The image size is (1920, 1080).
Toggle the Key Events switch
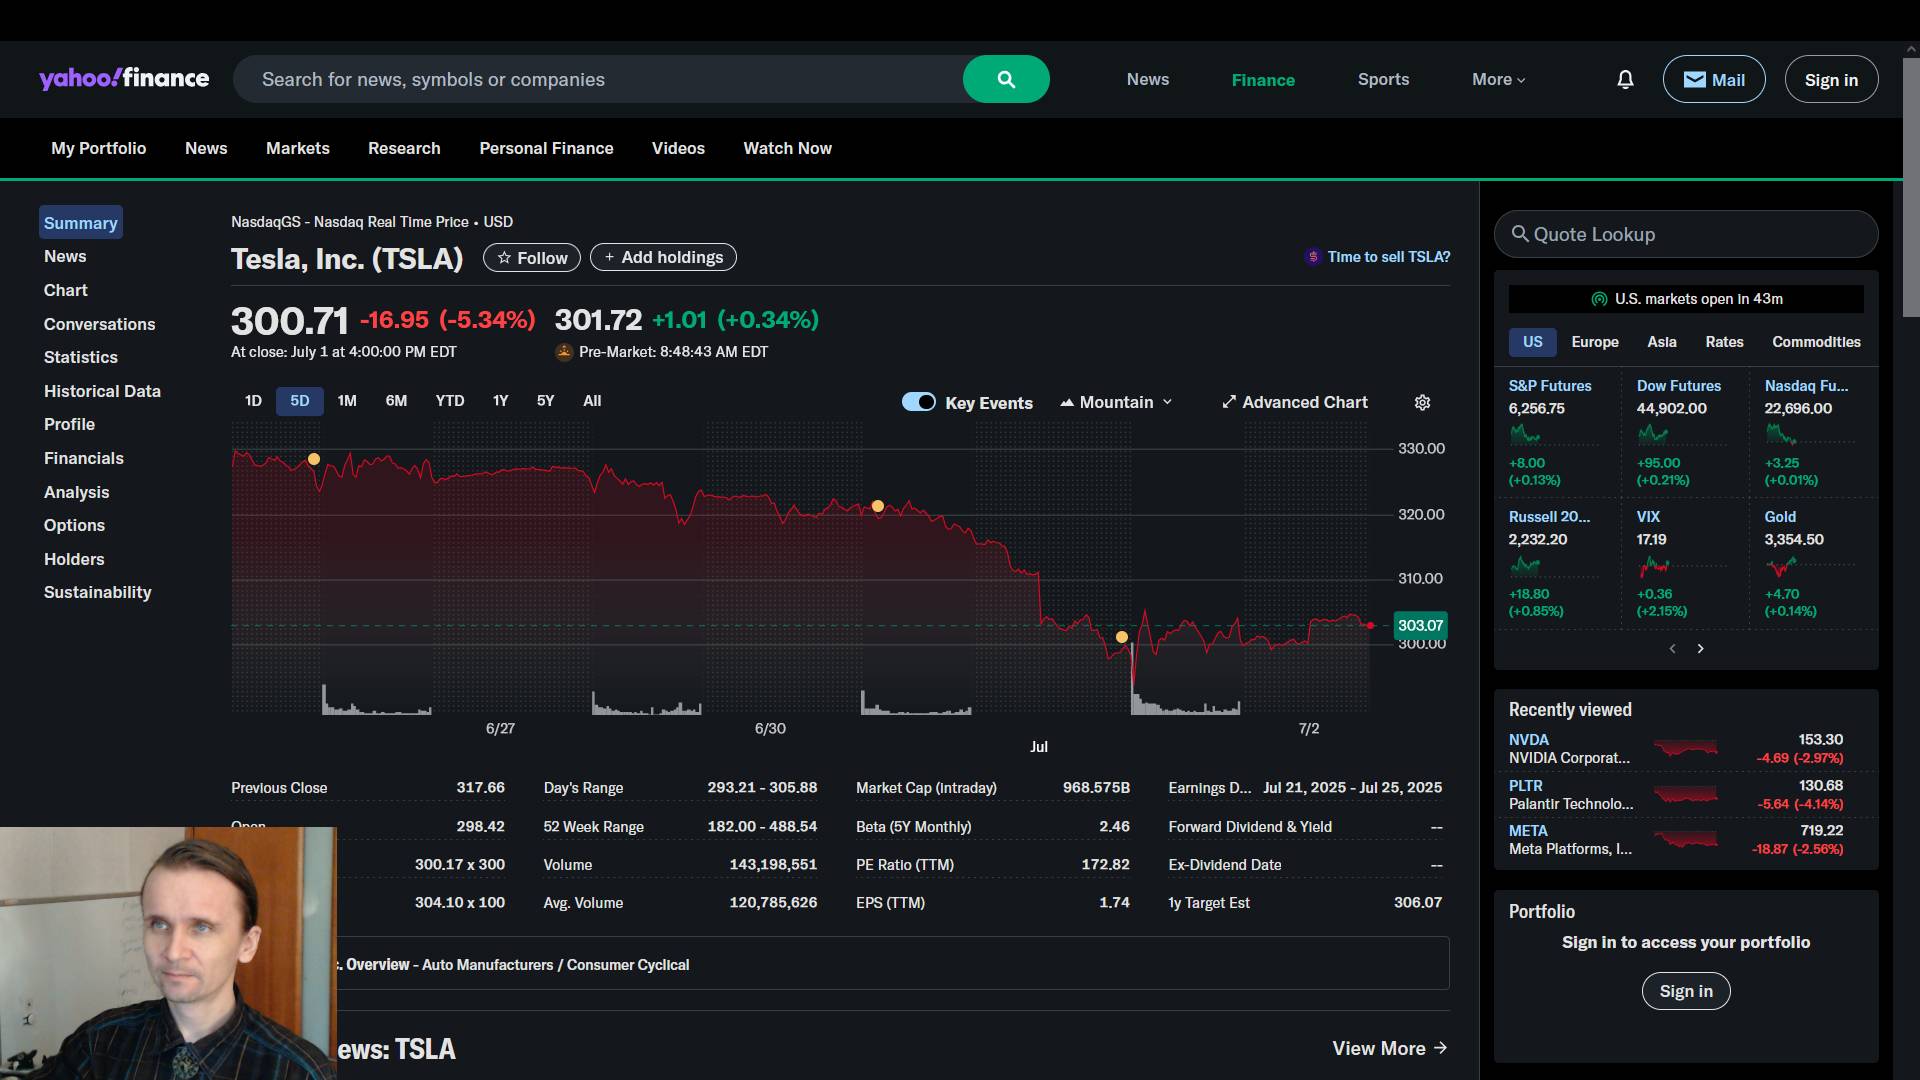coord(918,402)
